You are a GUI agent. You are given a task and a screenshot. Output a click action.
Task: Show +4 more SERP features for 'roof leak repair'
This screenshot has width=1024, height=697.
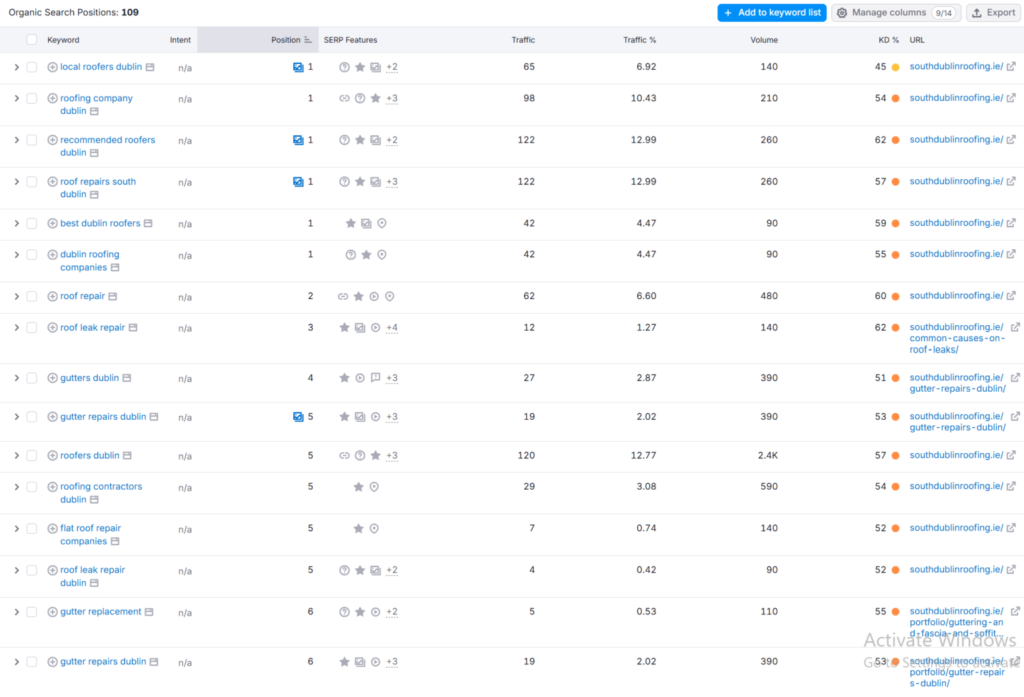coord(392,328)
